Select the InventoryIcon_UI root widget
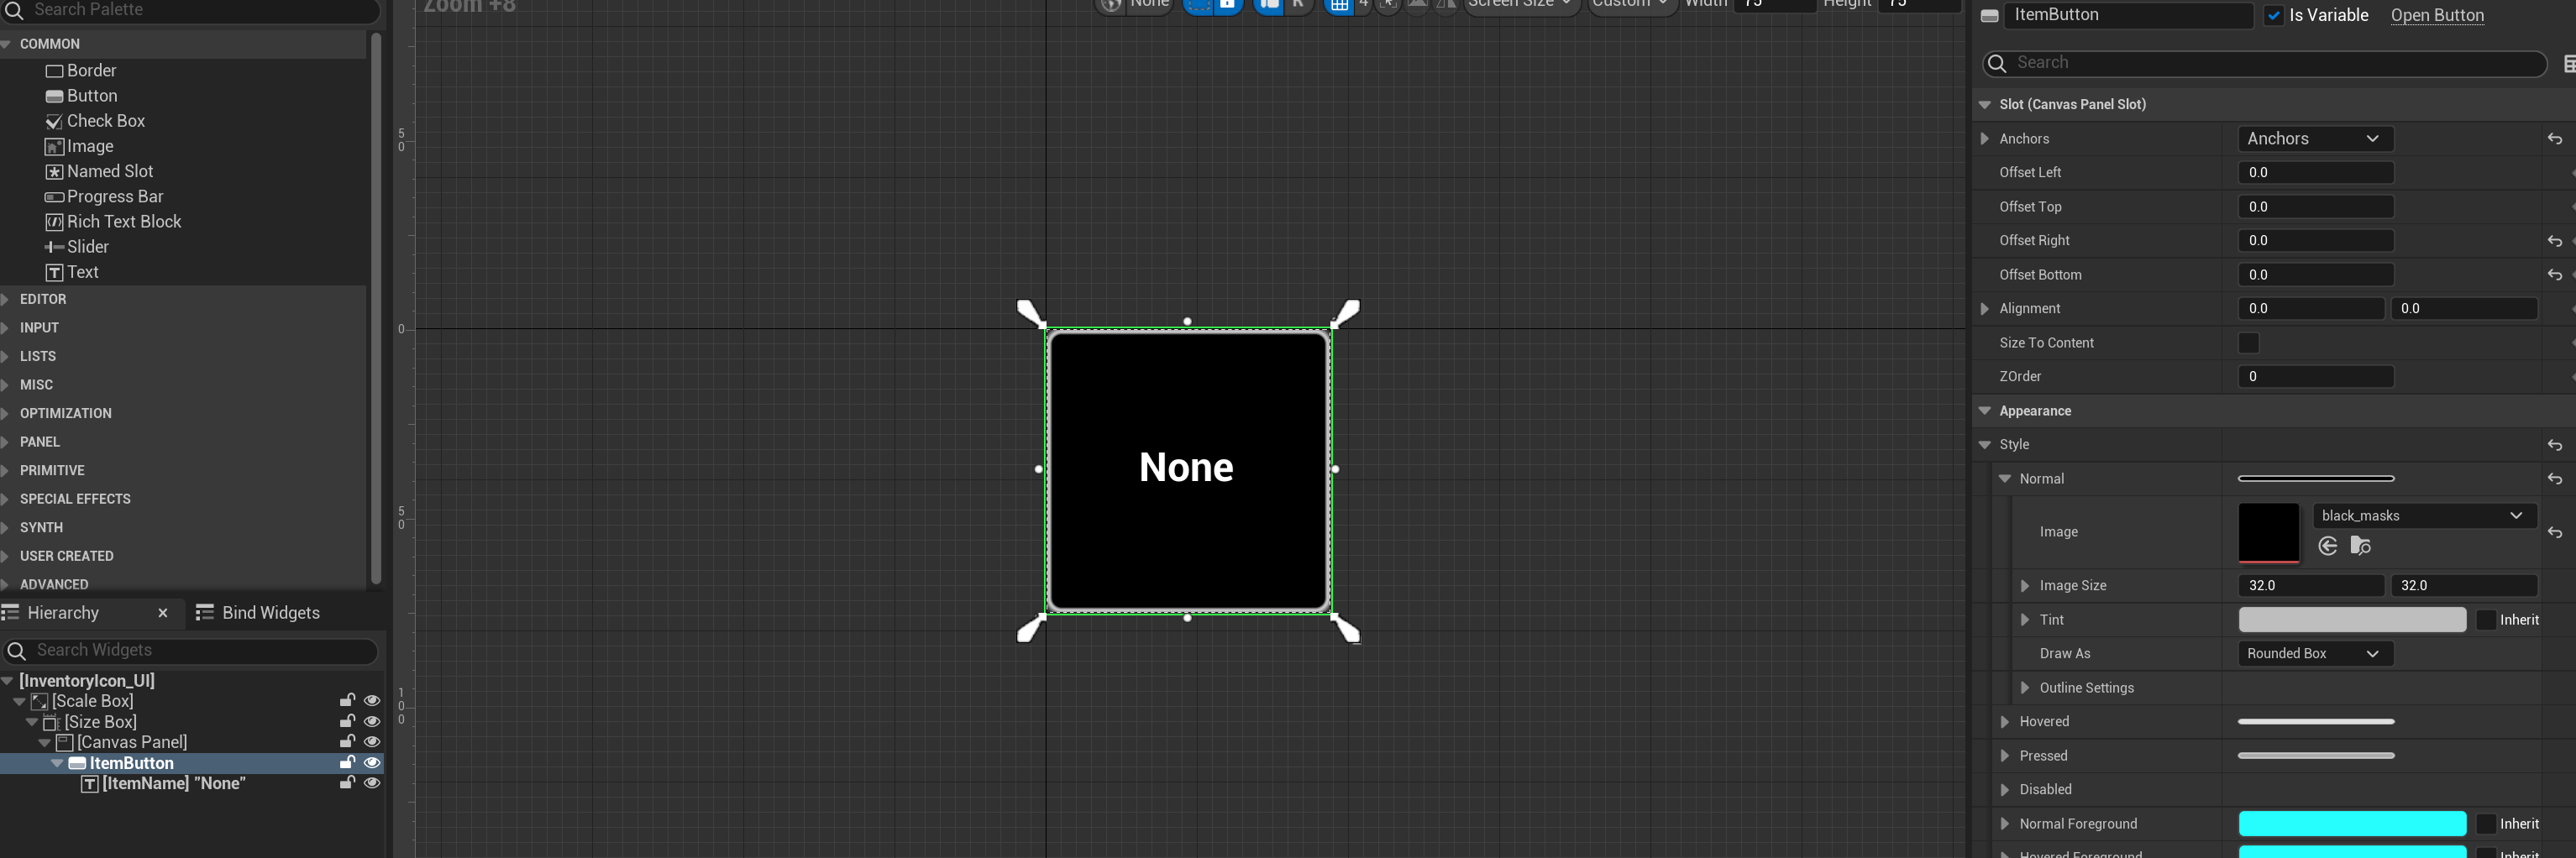 (87, 681)
